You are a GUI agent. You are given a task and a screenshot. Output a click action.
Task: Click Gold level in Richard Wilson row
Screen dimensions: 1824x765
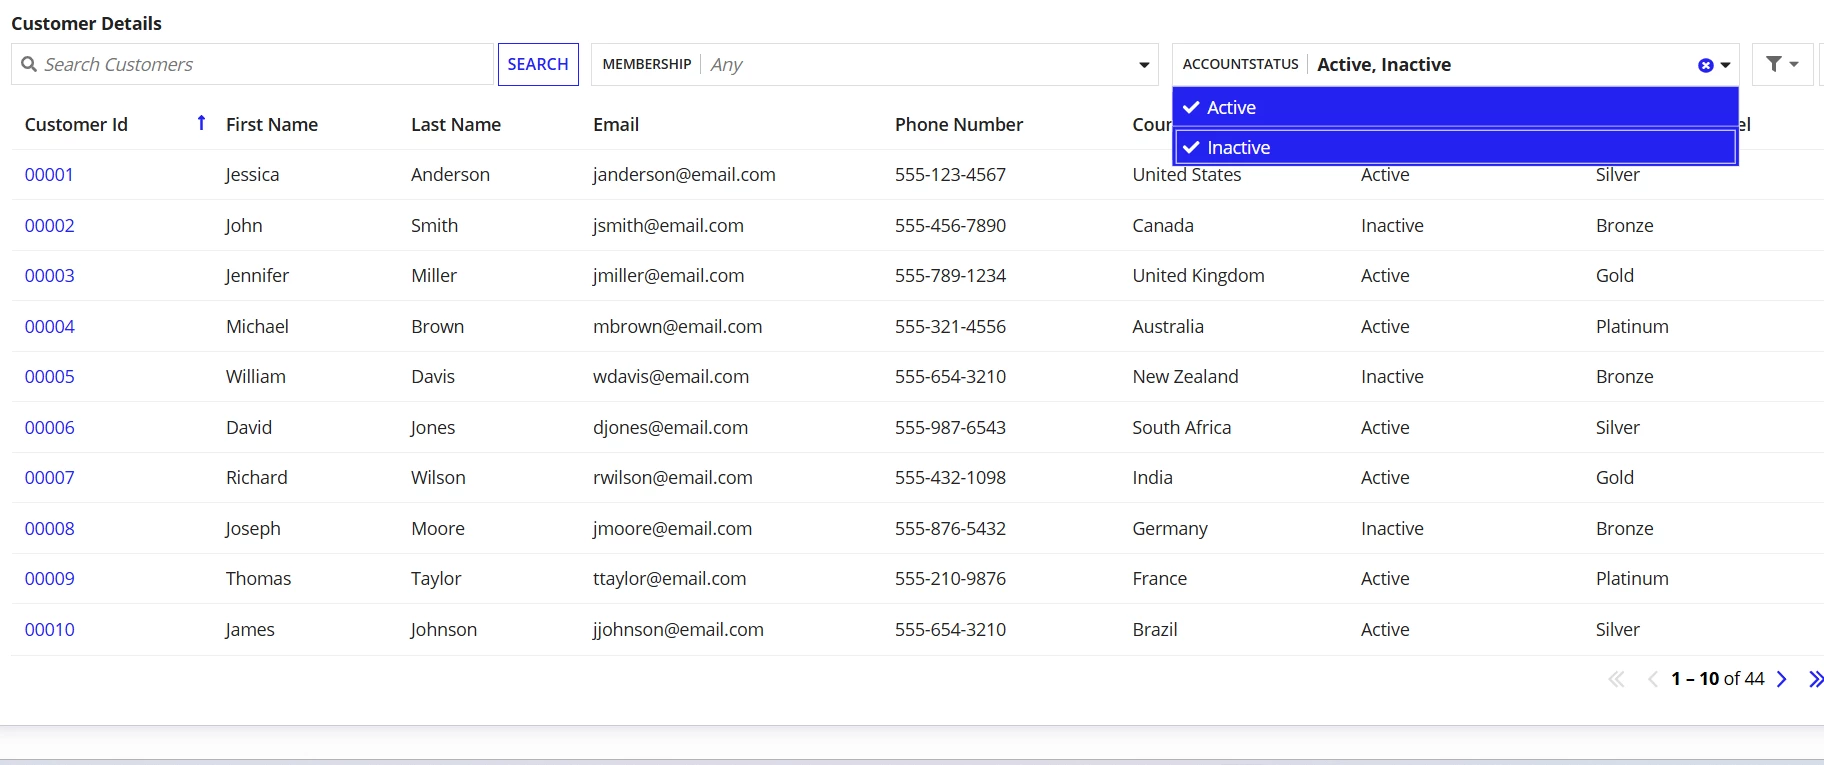pos(1615,477)
